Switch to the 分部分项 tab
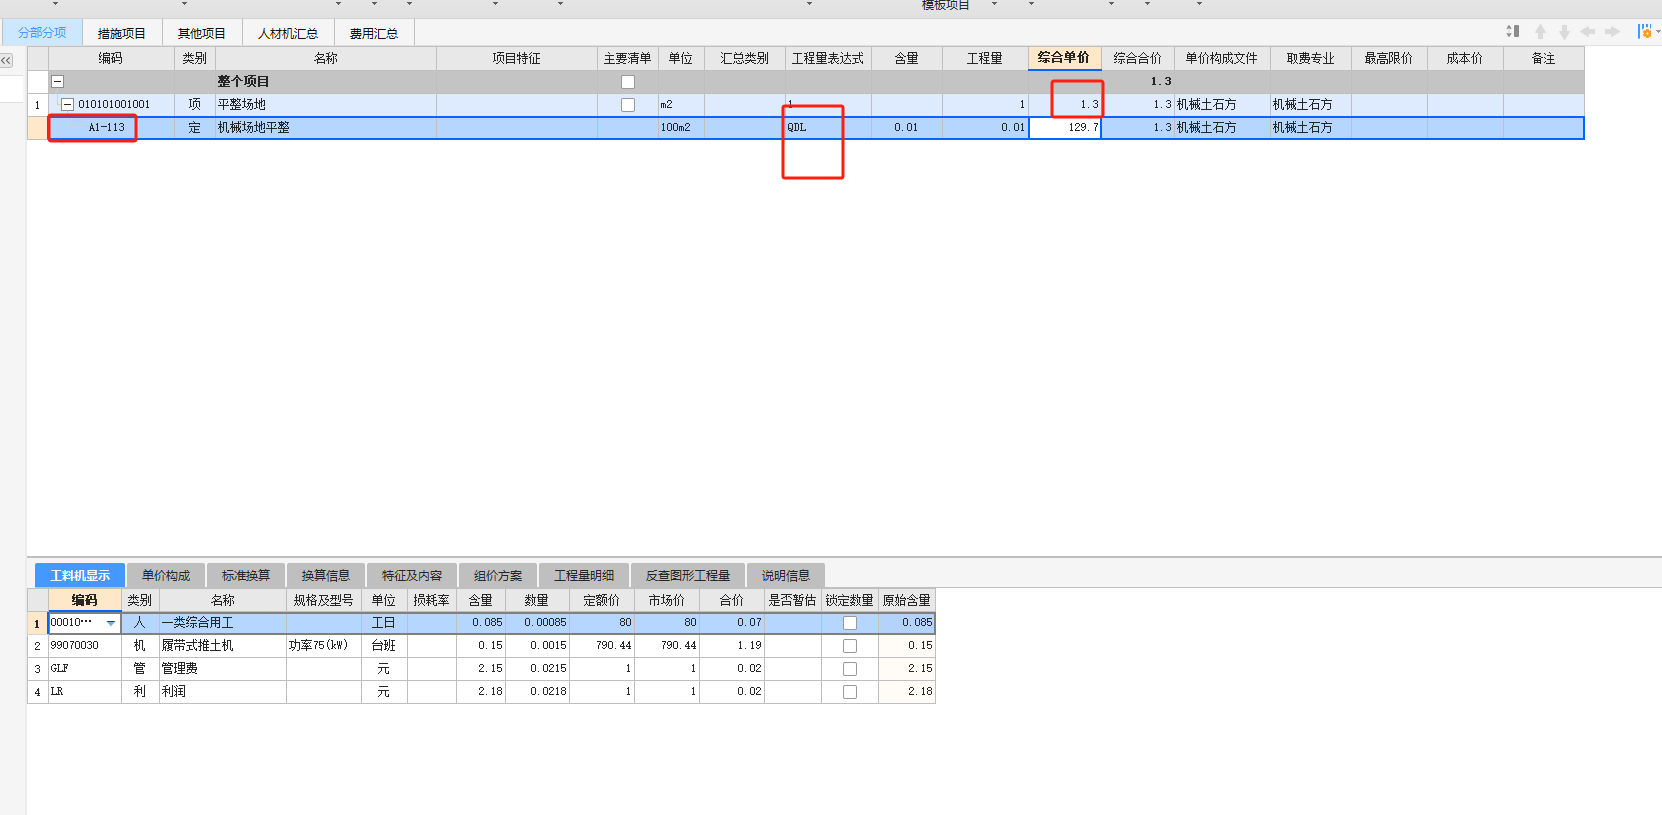This screenshot has width=1662, height=815. point(42,33)
